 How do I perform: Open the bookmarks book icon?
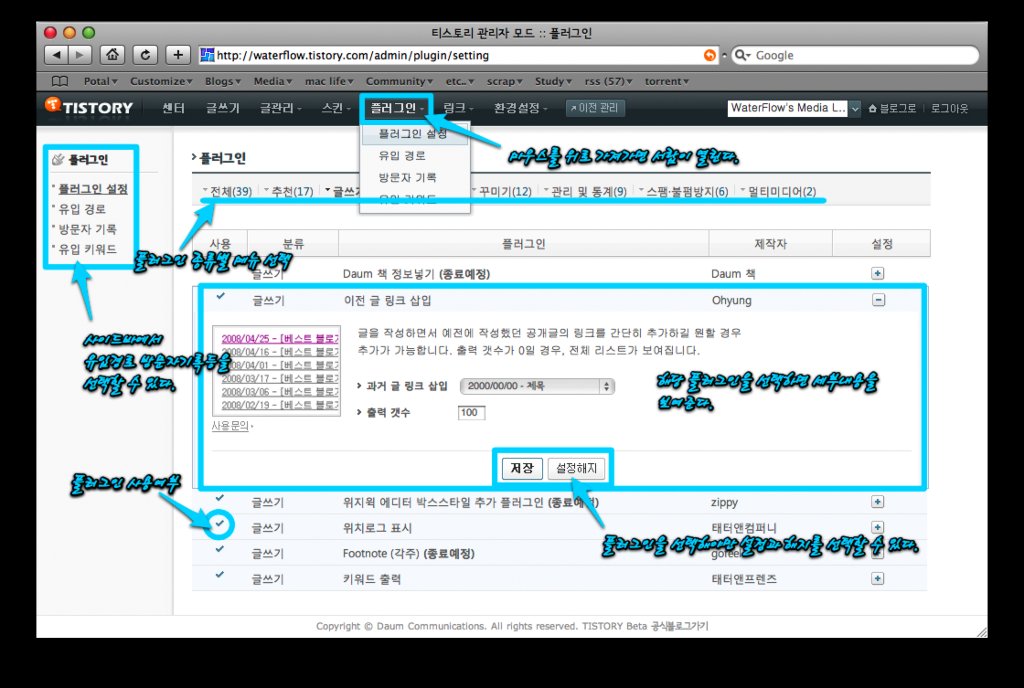[x=60, y=82]
